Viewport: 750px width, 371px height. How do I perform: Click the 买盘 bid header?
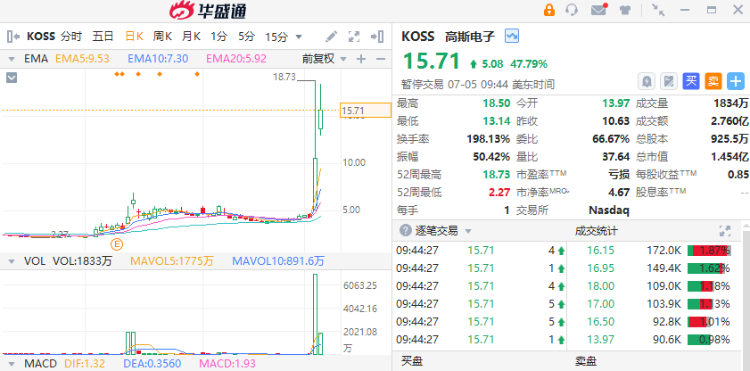(412, 361)
